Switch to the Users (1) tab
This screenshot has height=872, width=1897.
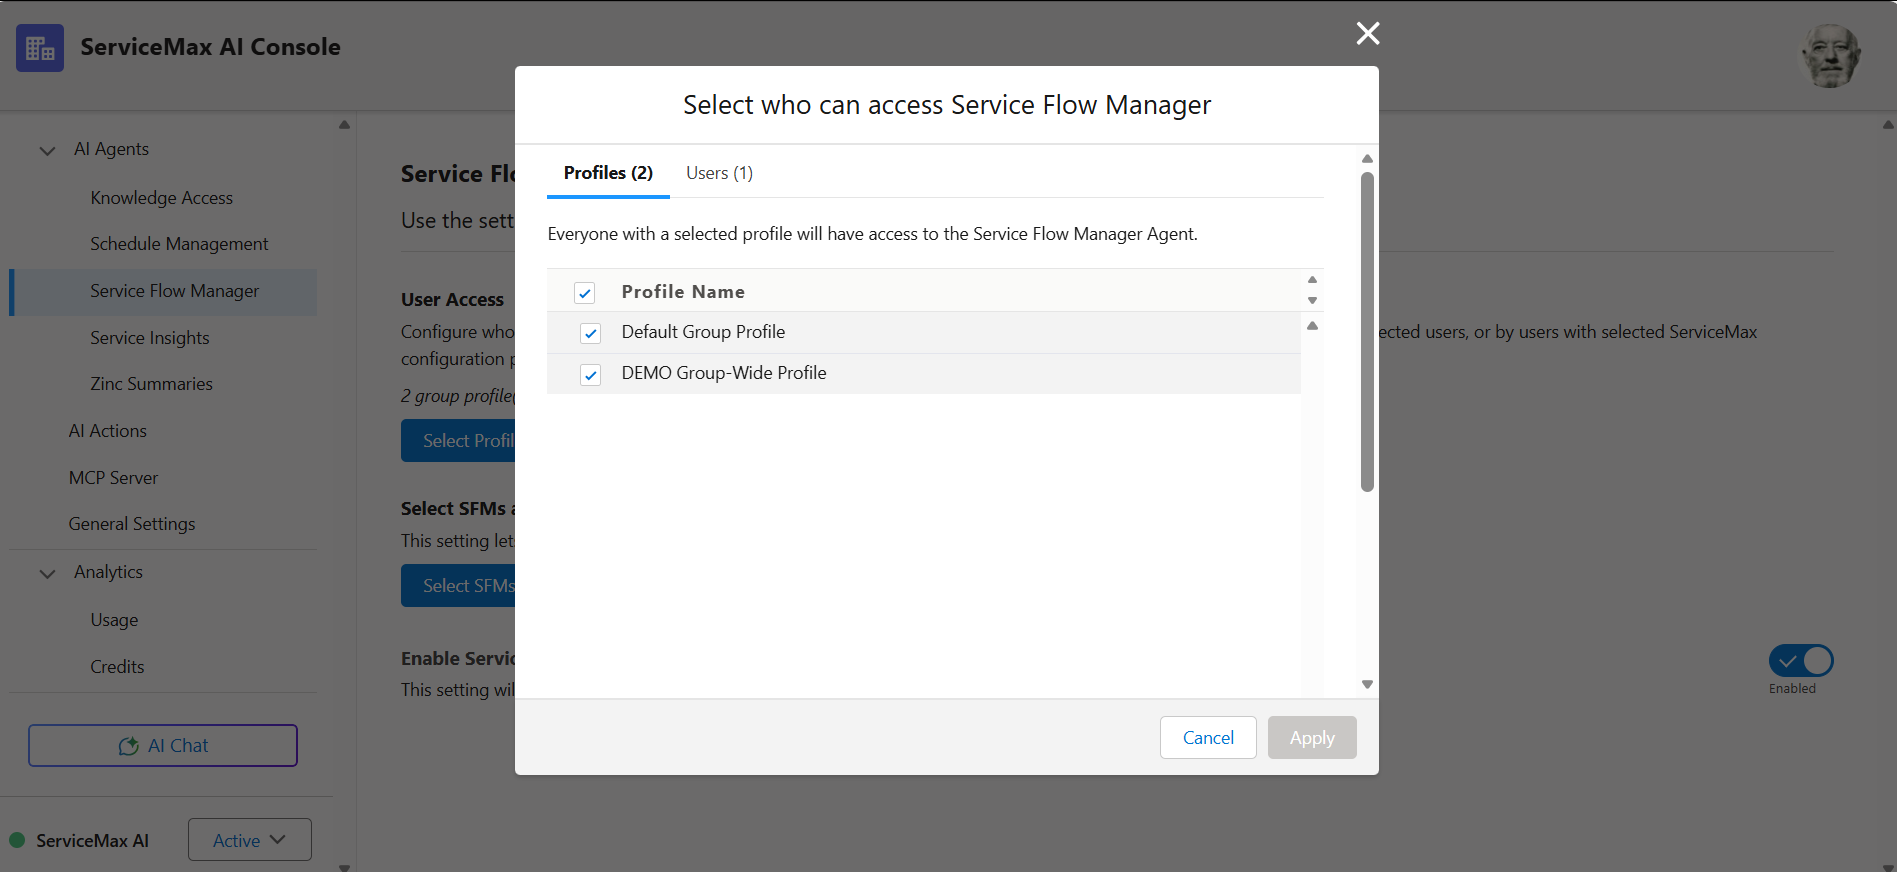[x=719, y=173]
